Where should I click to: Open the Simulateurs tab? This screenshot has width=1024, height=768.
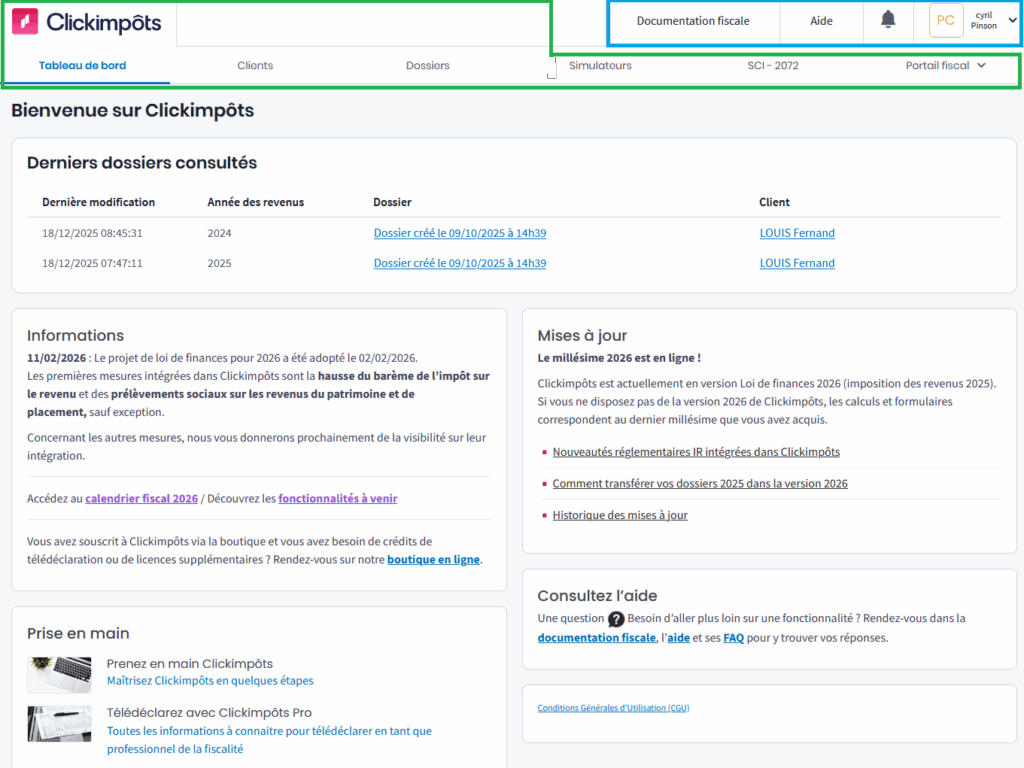click(600, 66)
